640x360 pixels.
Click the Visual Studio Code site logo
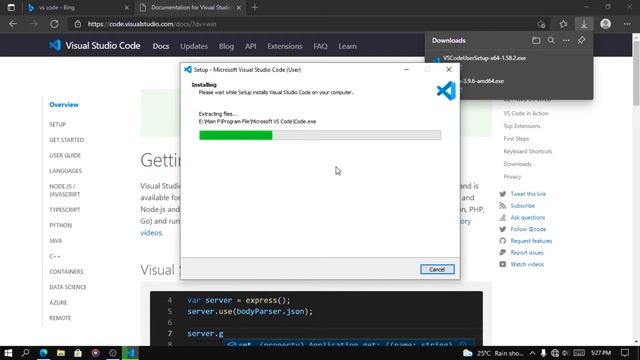coord(94,45)
